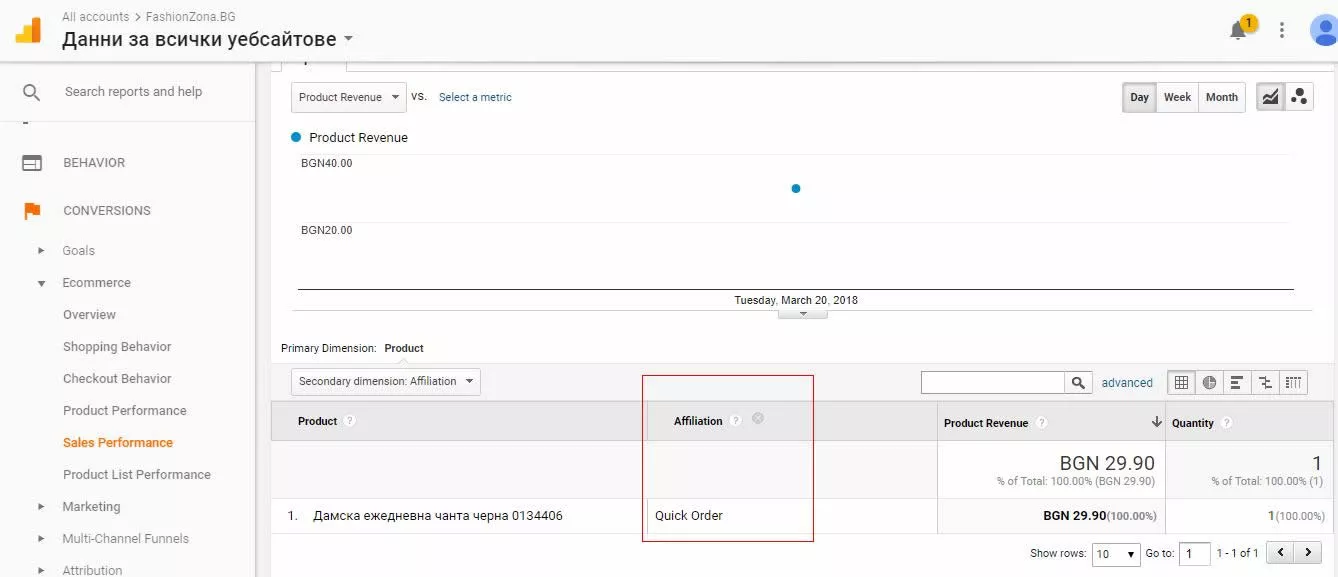1338x577 pixels.
Task: Open the Product List Performance report
Action: coord(137,475)
